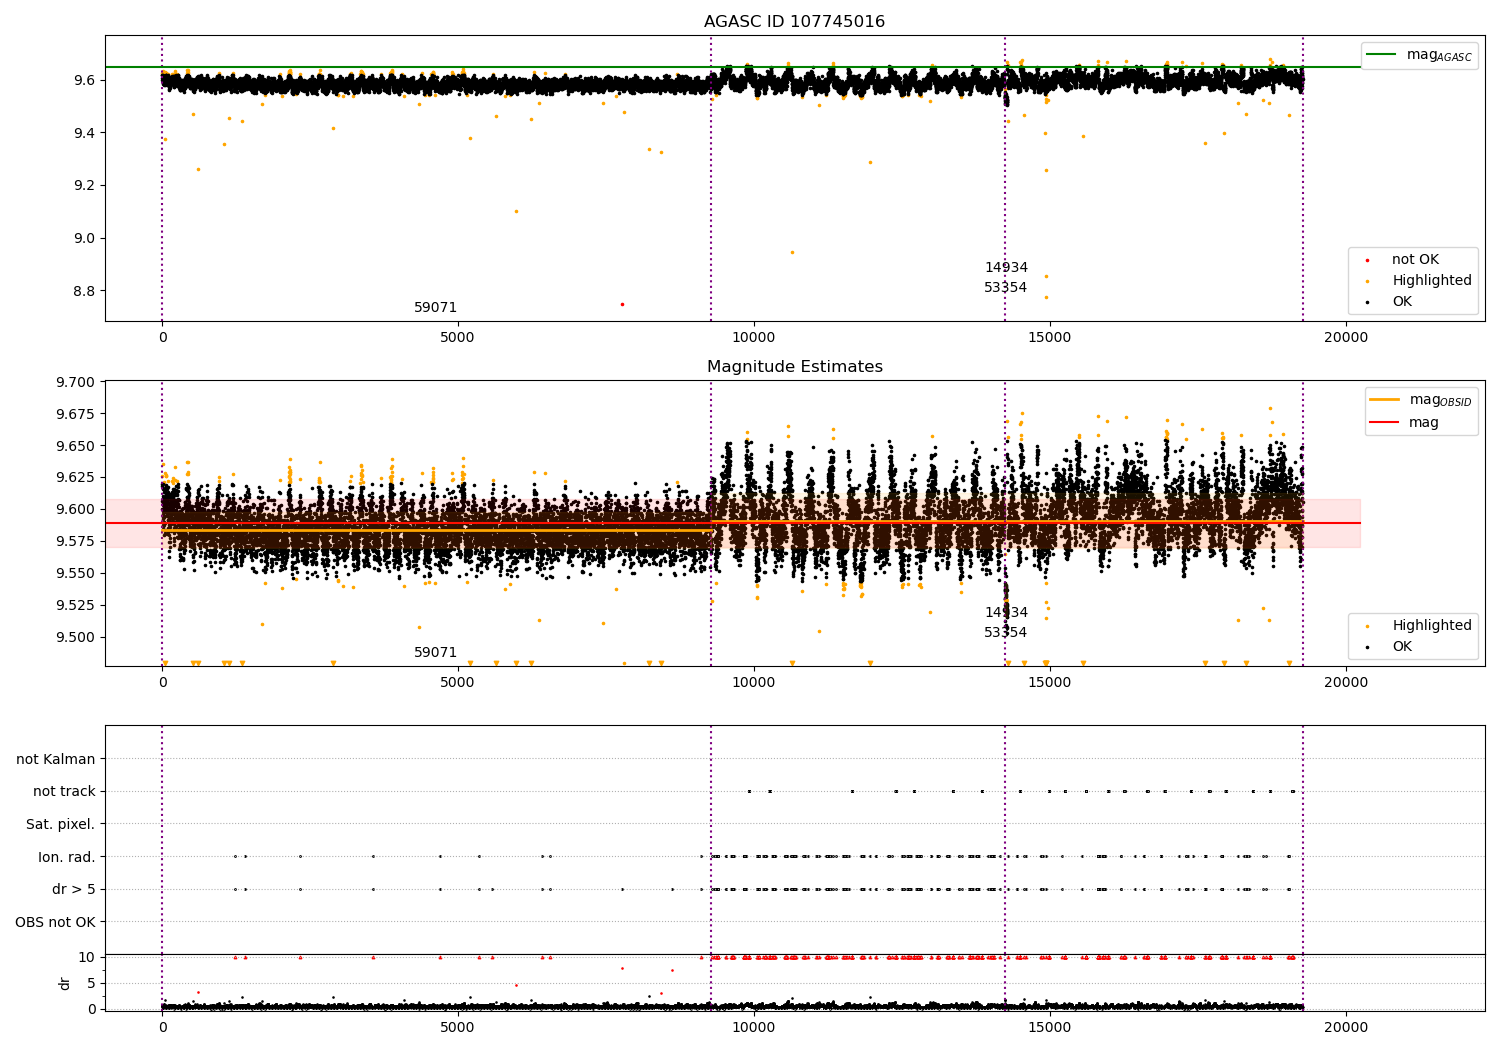1500x1050 pixels.
Task: Click the 'not Kalman' axis label
Action: 56,760
